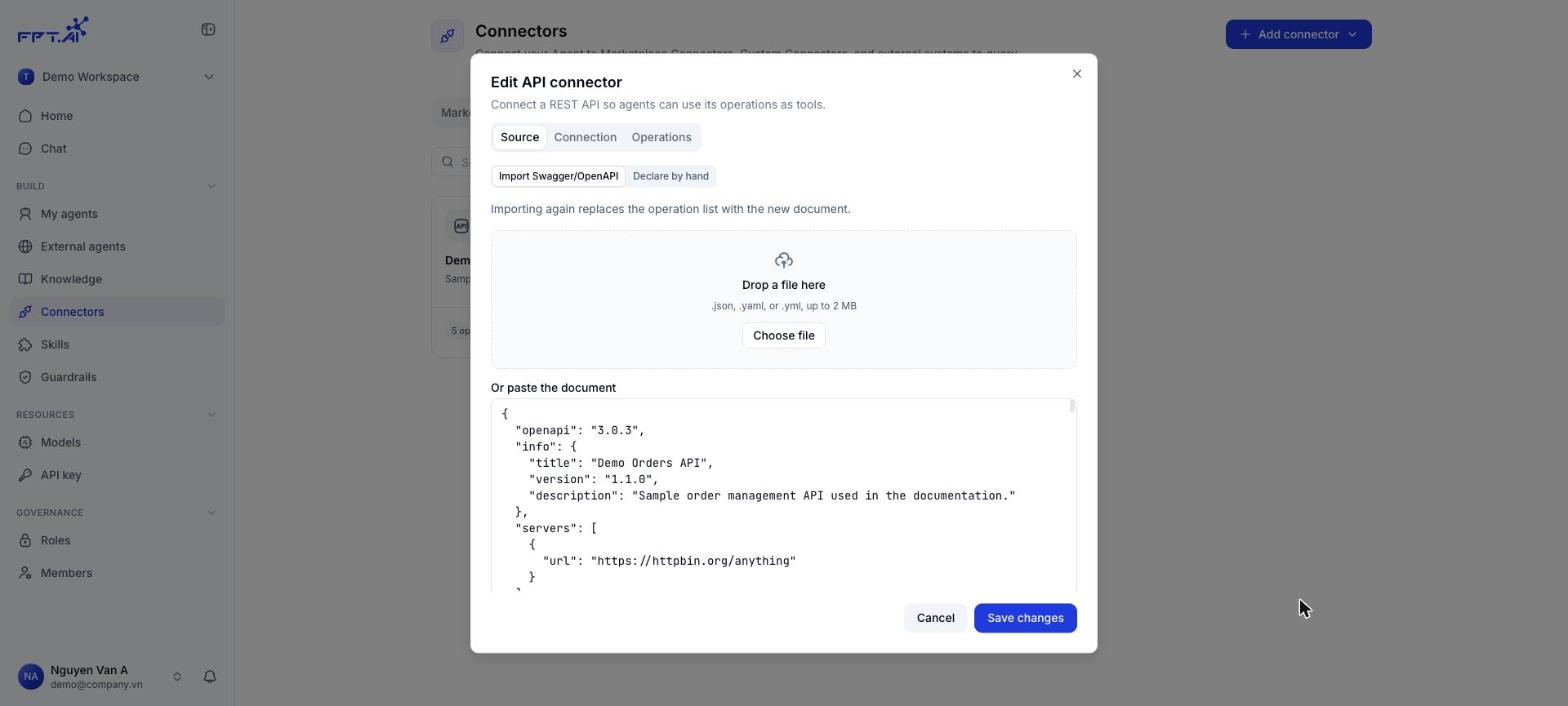Collapse the GOVERNANCE section
The image size is (1568, 706).
tap(211, 513)
